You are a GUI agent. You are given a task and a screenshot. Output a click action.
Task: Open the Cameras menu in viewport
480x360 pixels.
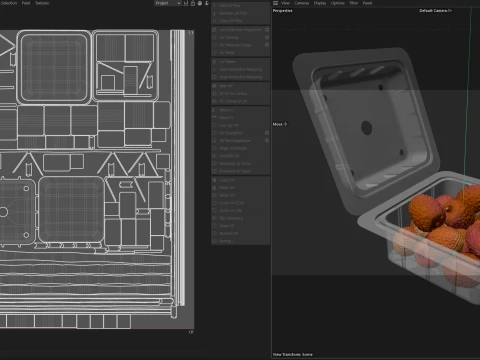coord(302,3)
